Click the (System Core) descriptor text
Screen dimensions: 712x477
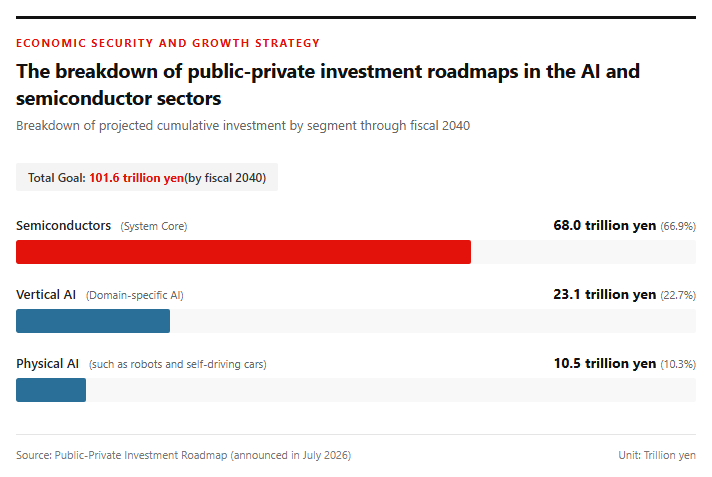[x=154, y=226]
